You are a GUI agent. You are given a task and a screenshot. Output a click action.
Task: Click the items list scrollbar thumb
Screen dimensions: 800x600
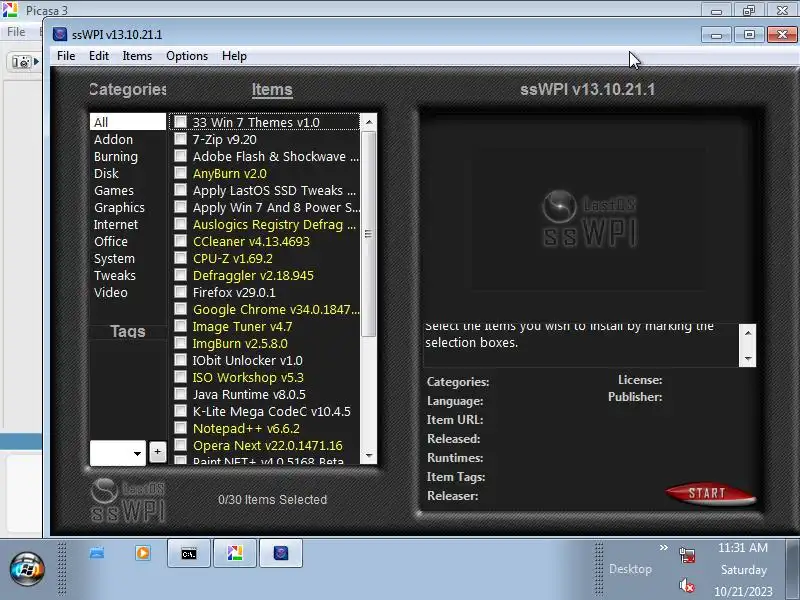368,234
